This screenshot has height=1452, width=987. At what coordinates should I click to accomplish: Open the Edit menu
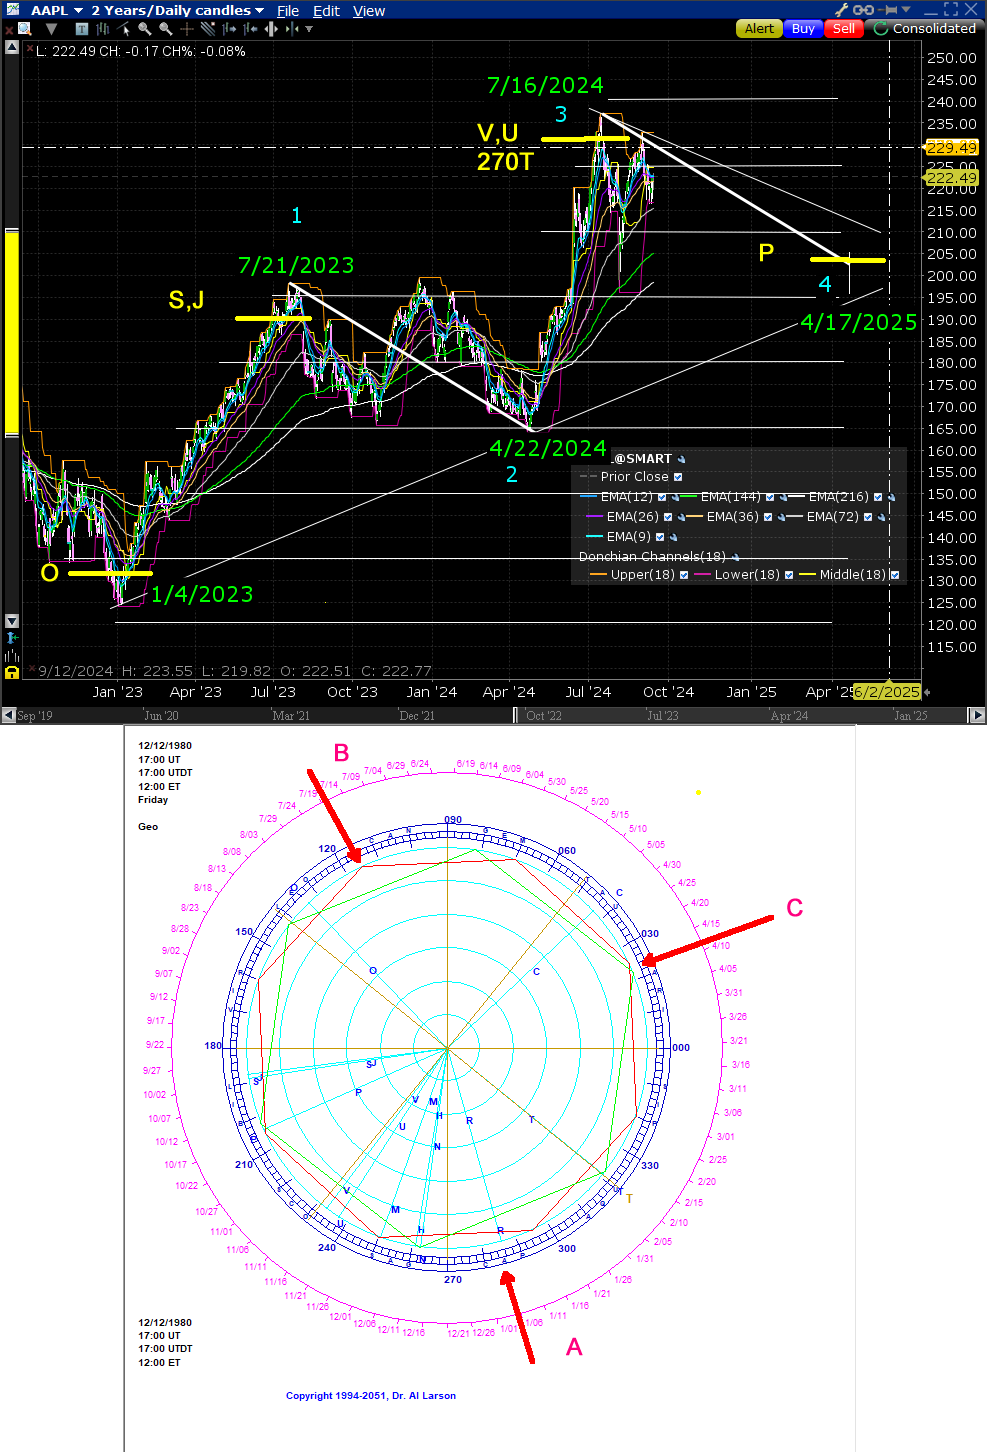(x=326, y=11)
